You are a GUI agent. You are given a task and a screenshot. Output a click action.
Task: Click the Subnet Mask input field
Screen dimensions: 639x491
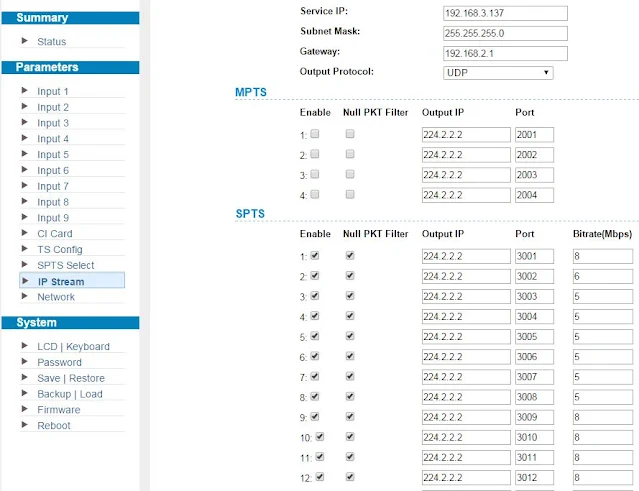pyautogui.click(x=505, y=33)
